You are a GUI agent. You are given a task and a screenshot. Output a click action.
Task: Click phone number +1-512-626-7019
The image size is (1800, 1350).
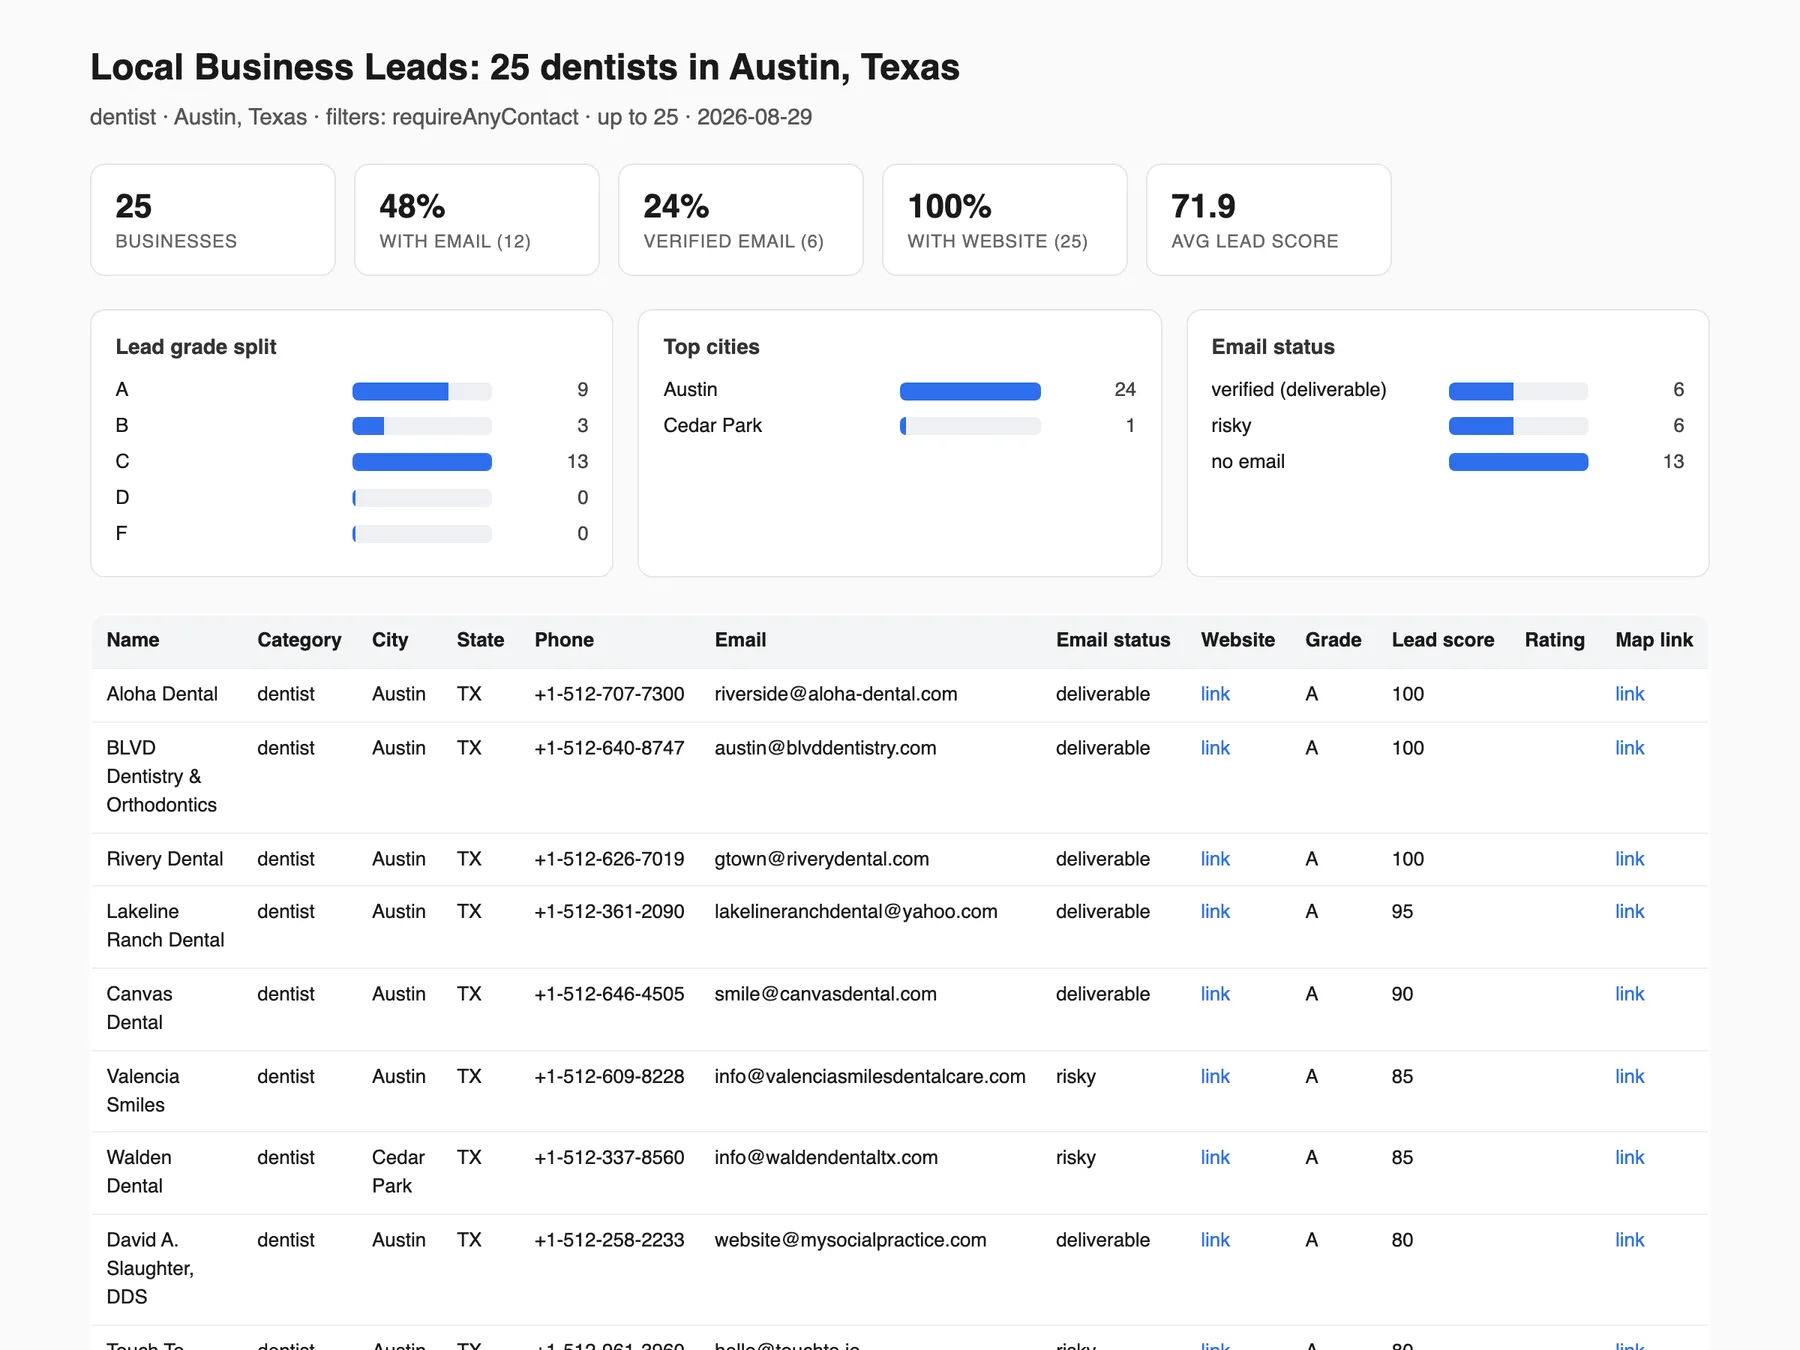pyautogui.click(x=609, y=859)
